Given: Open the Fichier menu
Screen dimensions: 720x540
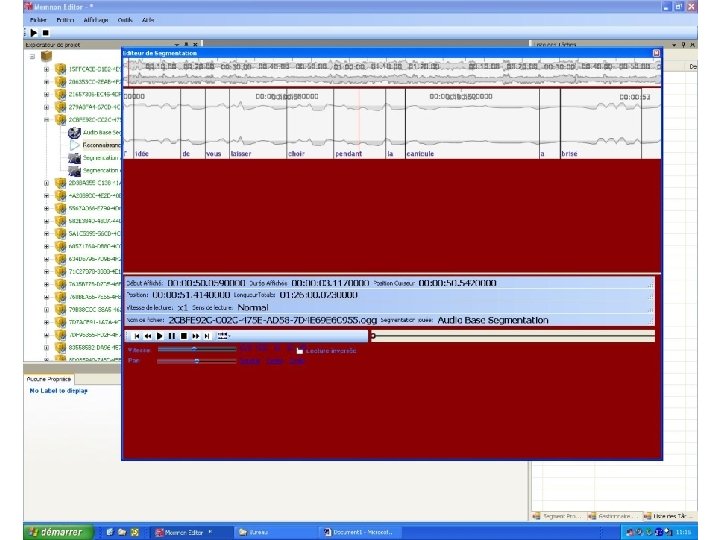Looking at the screenshot, I should coord(38,20).
